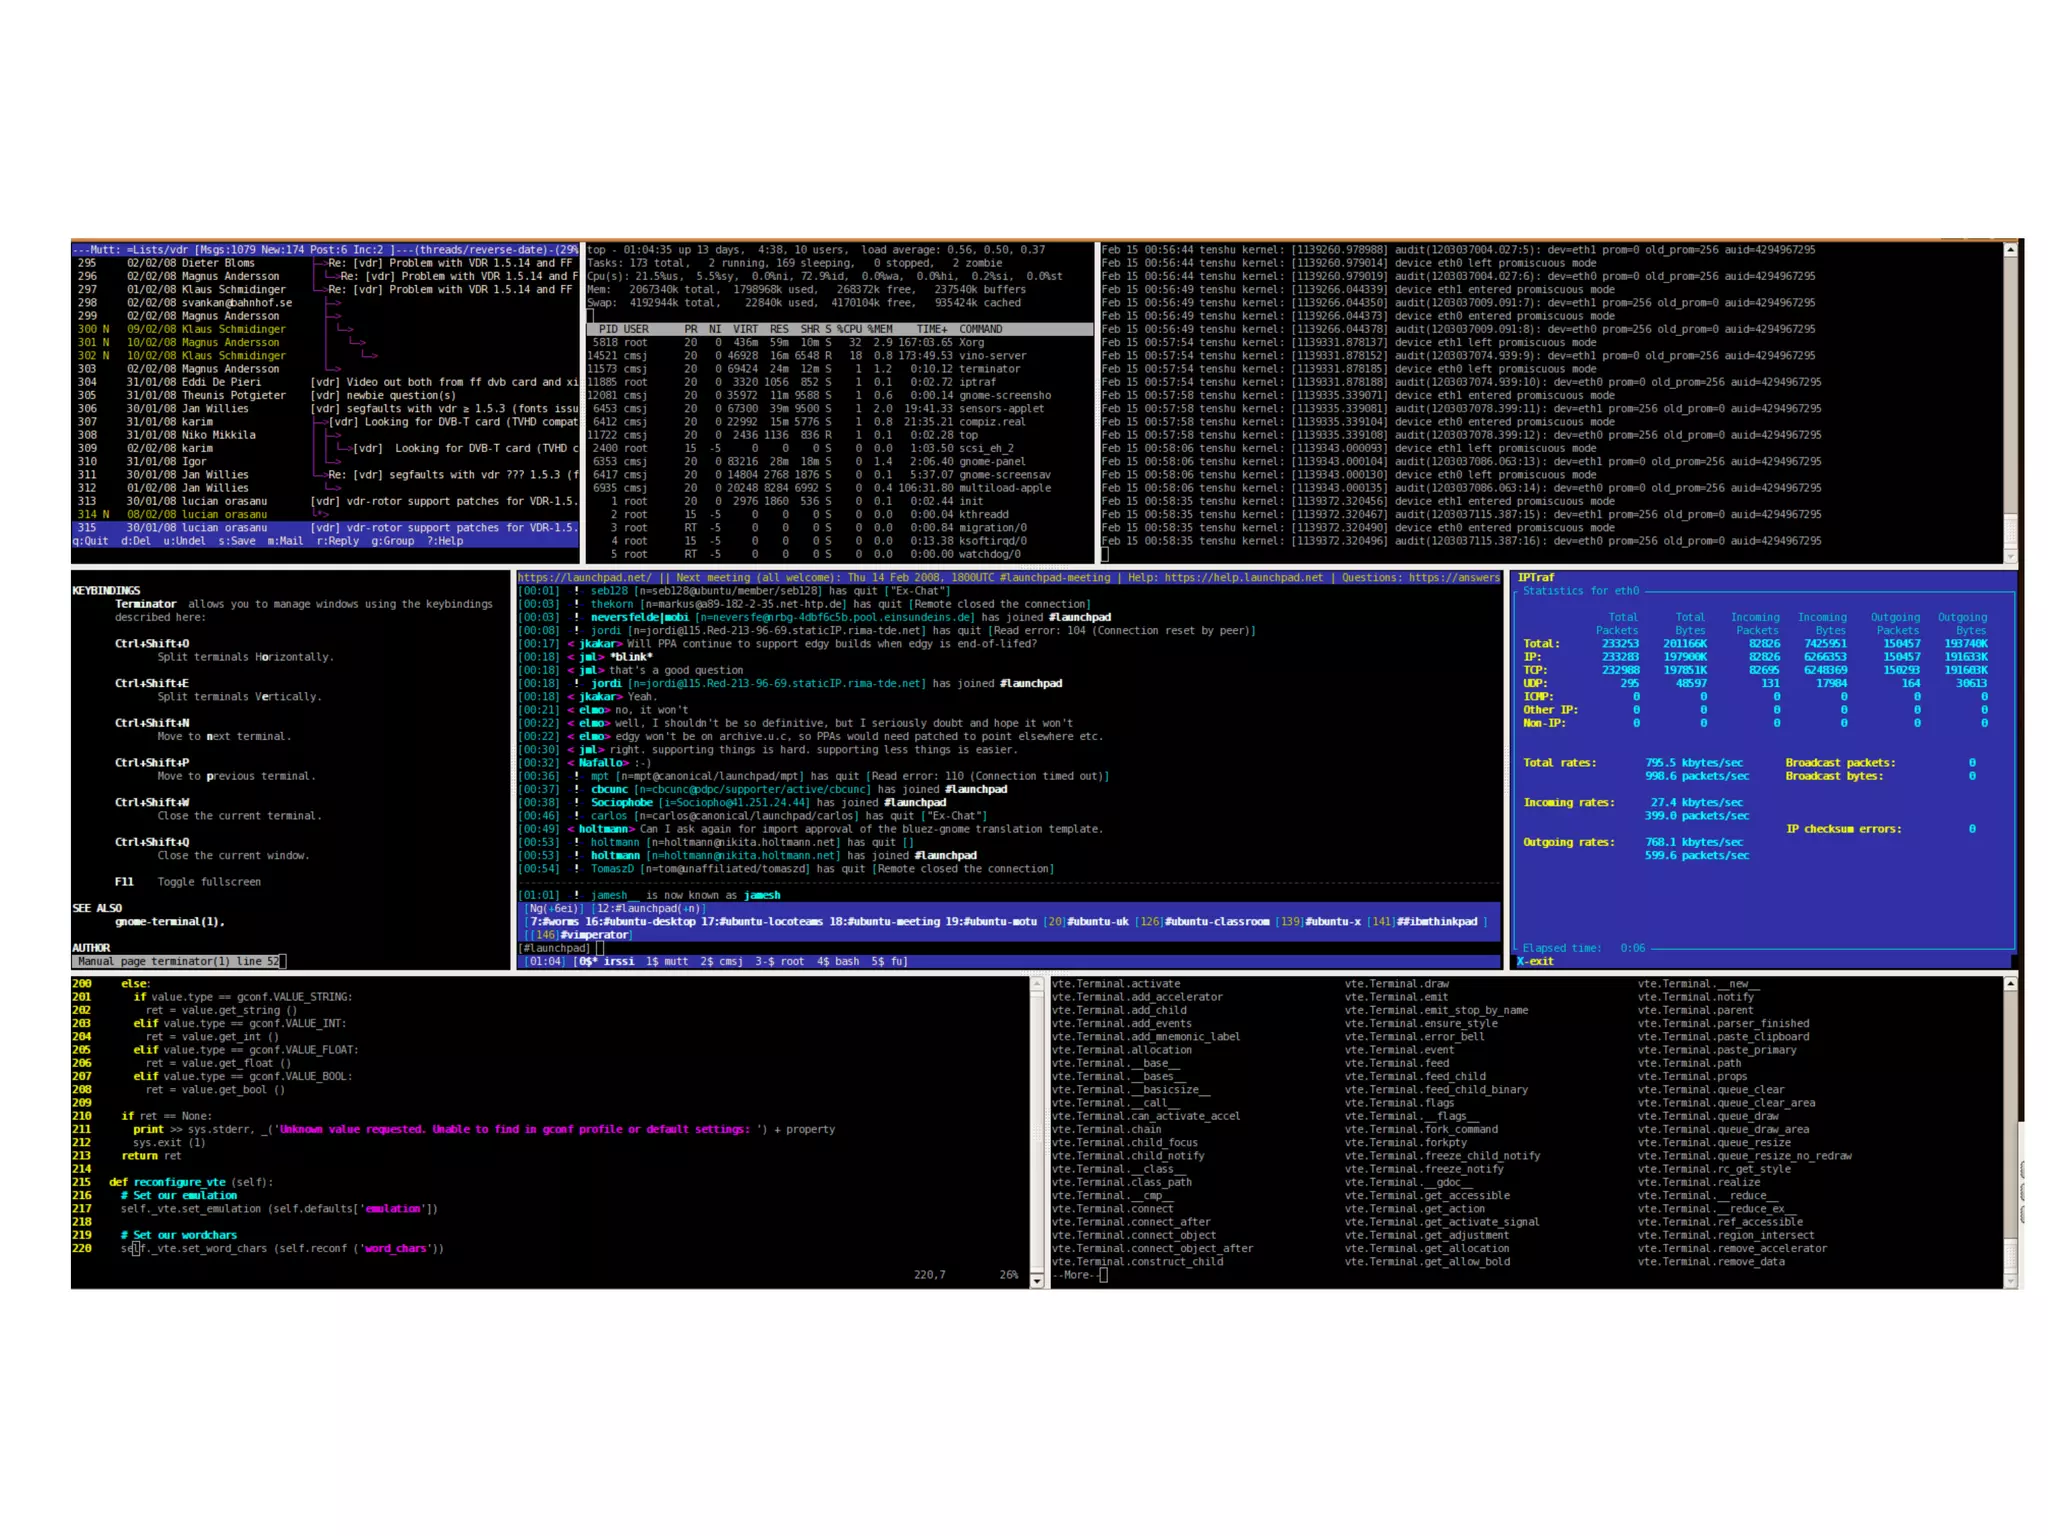The height and width of the screenshot is (1536, 2048).
Task: Click thread branch of message 307 DVB-T card
Action: click(322, 422)
